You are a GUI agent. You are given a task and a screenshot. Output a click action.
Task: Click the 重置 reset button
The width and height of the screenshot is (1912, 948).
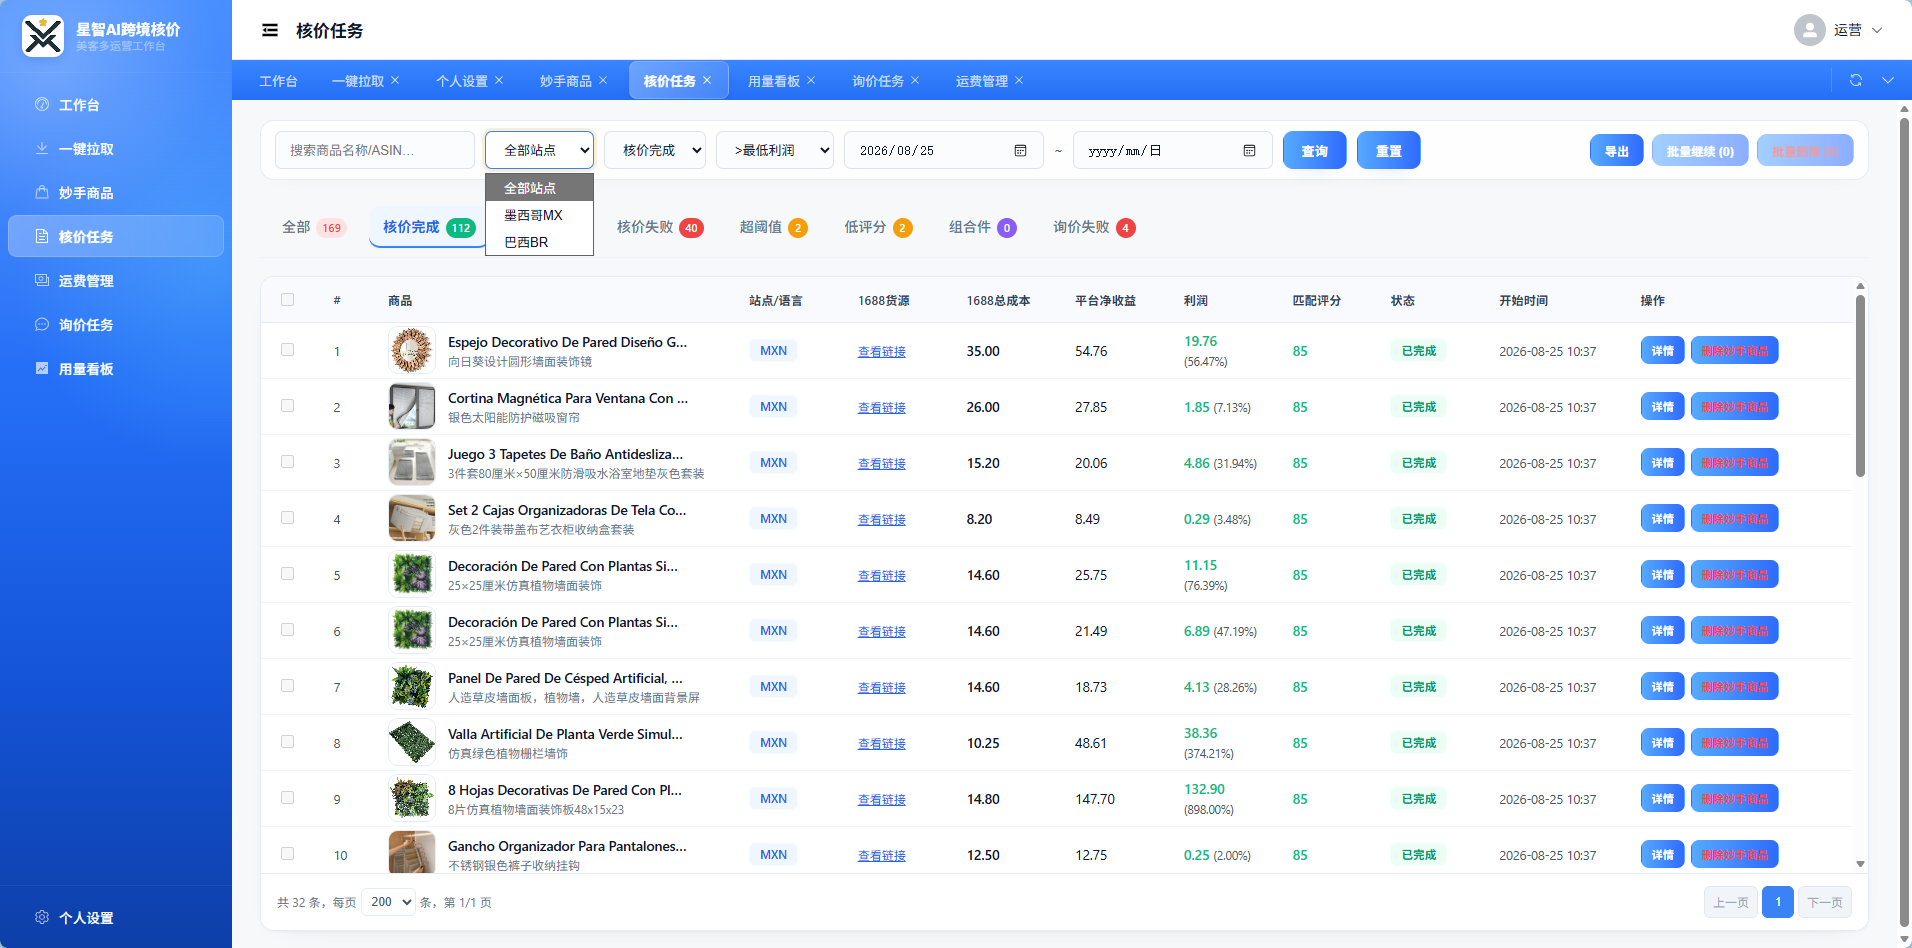(1388, 150)
